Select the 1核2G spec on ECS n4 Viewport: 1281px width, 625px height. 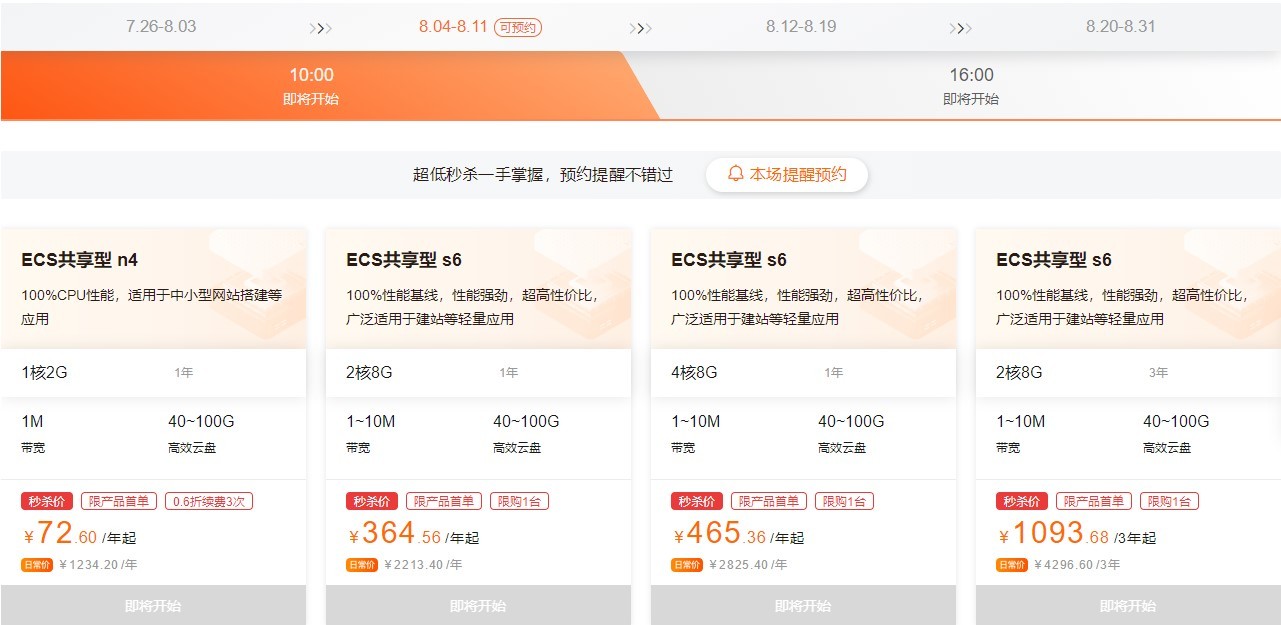click(45, 373)
